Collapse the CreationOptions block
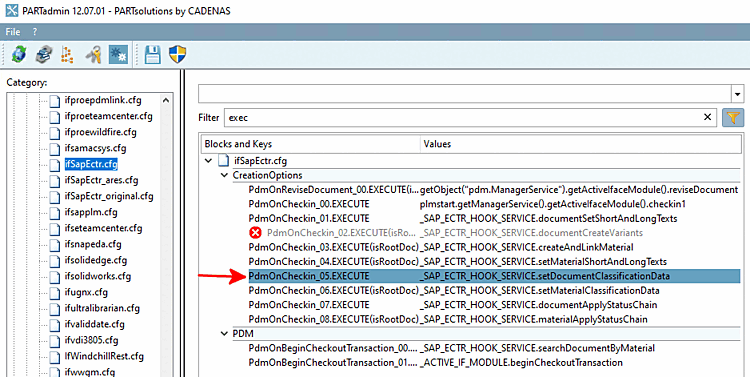This screenshot has height=377, width=750. [224, 176]
